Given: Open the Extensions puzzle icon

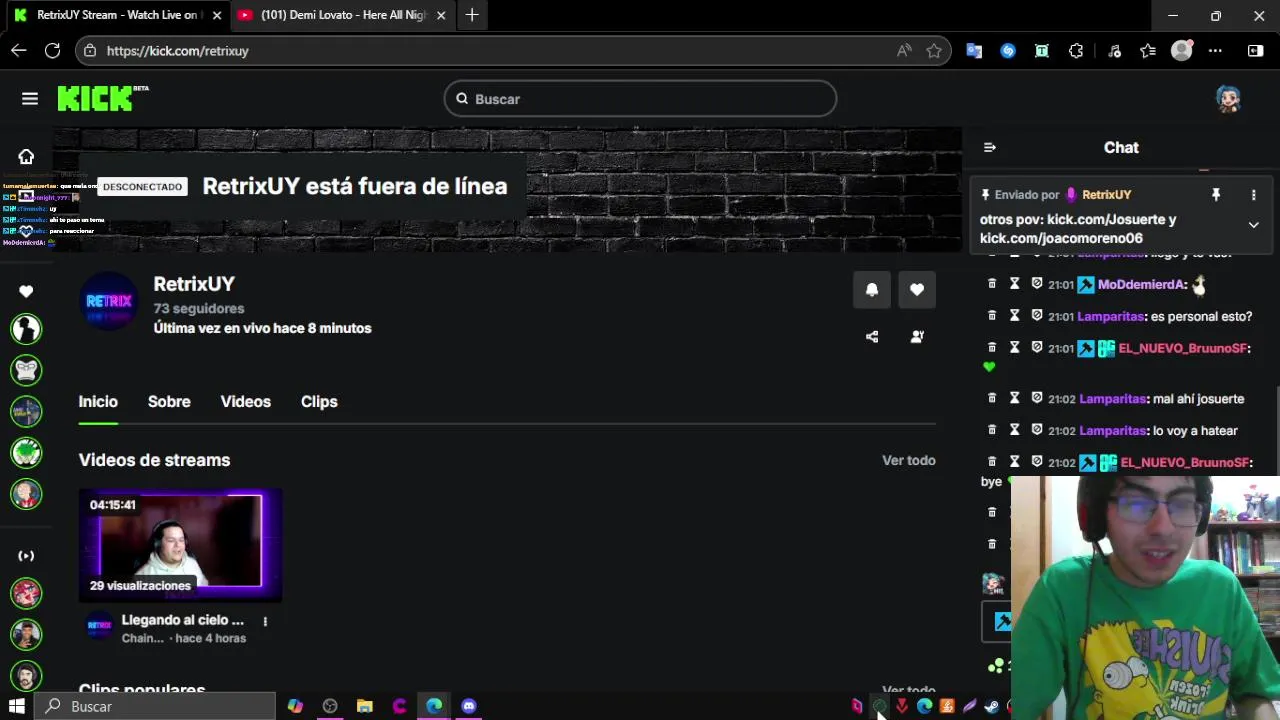Looking at the screenshot, I should point(1076,50).
